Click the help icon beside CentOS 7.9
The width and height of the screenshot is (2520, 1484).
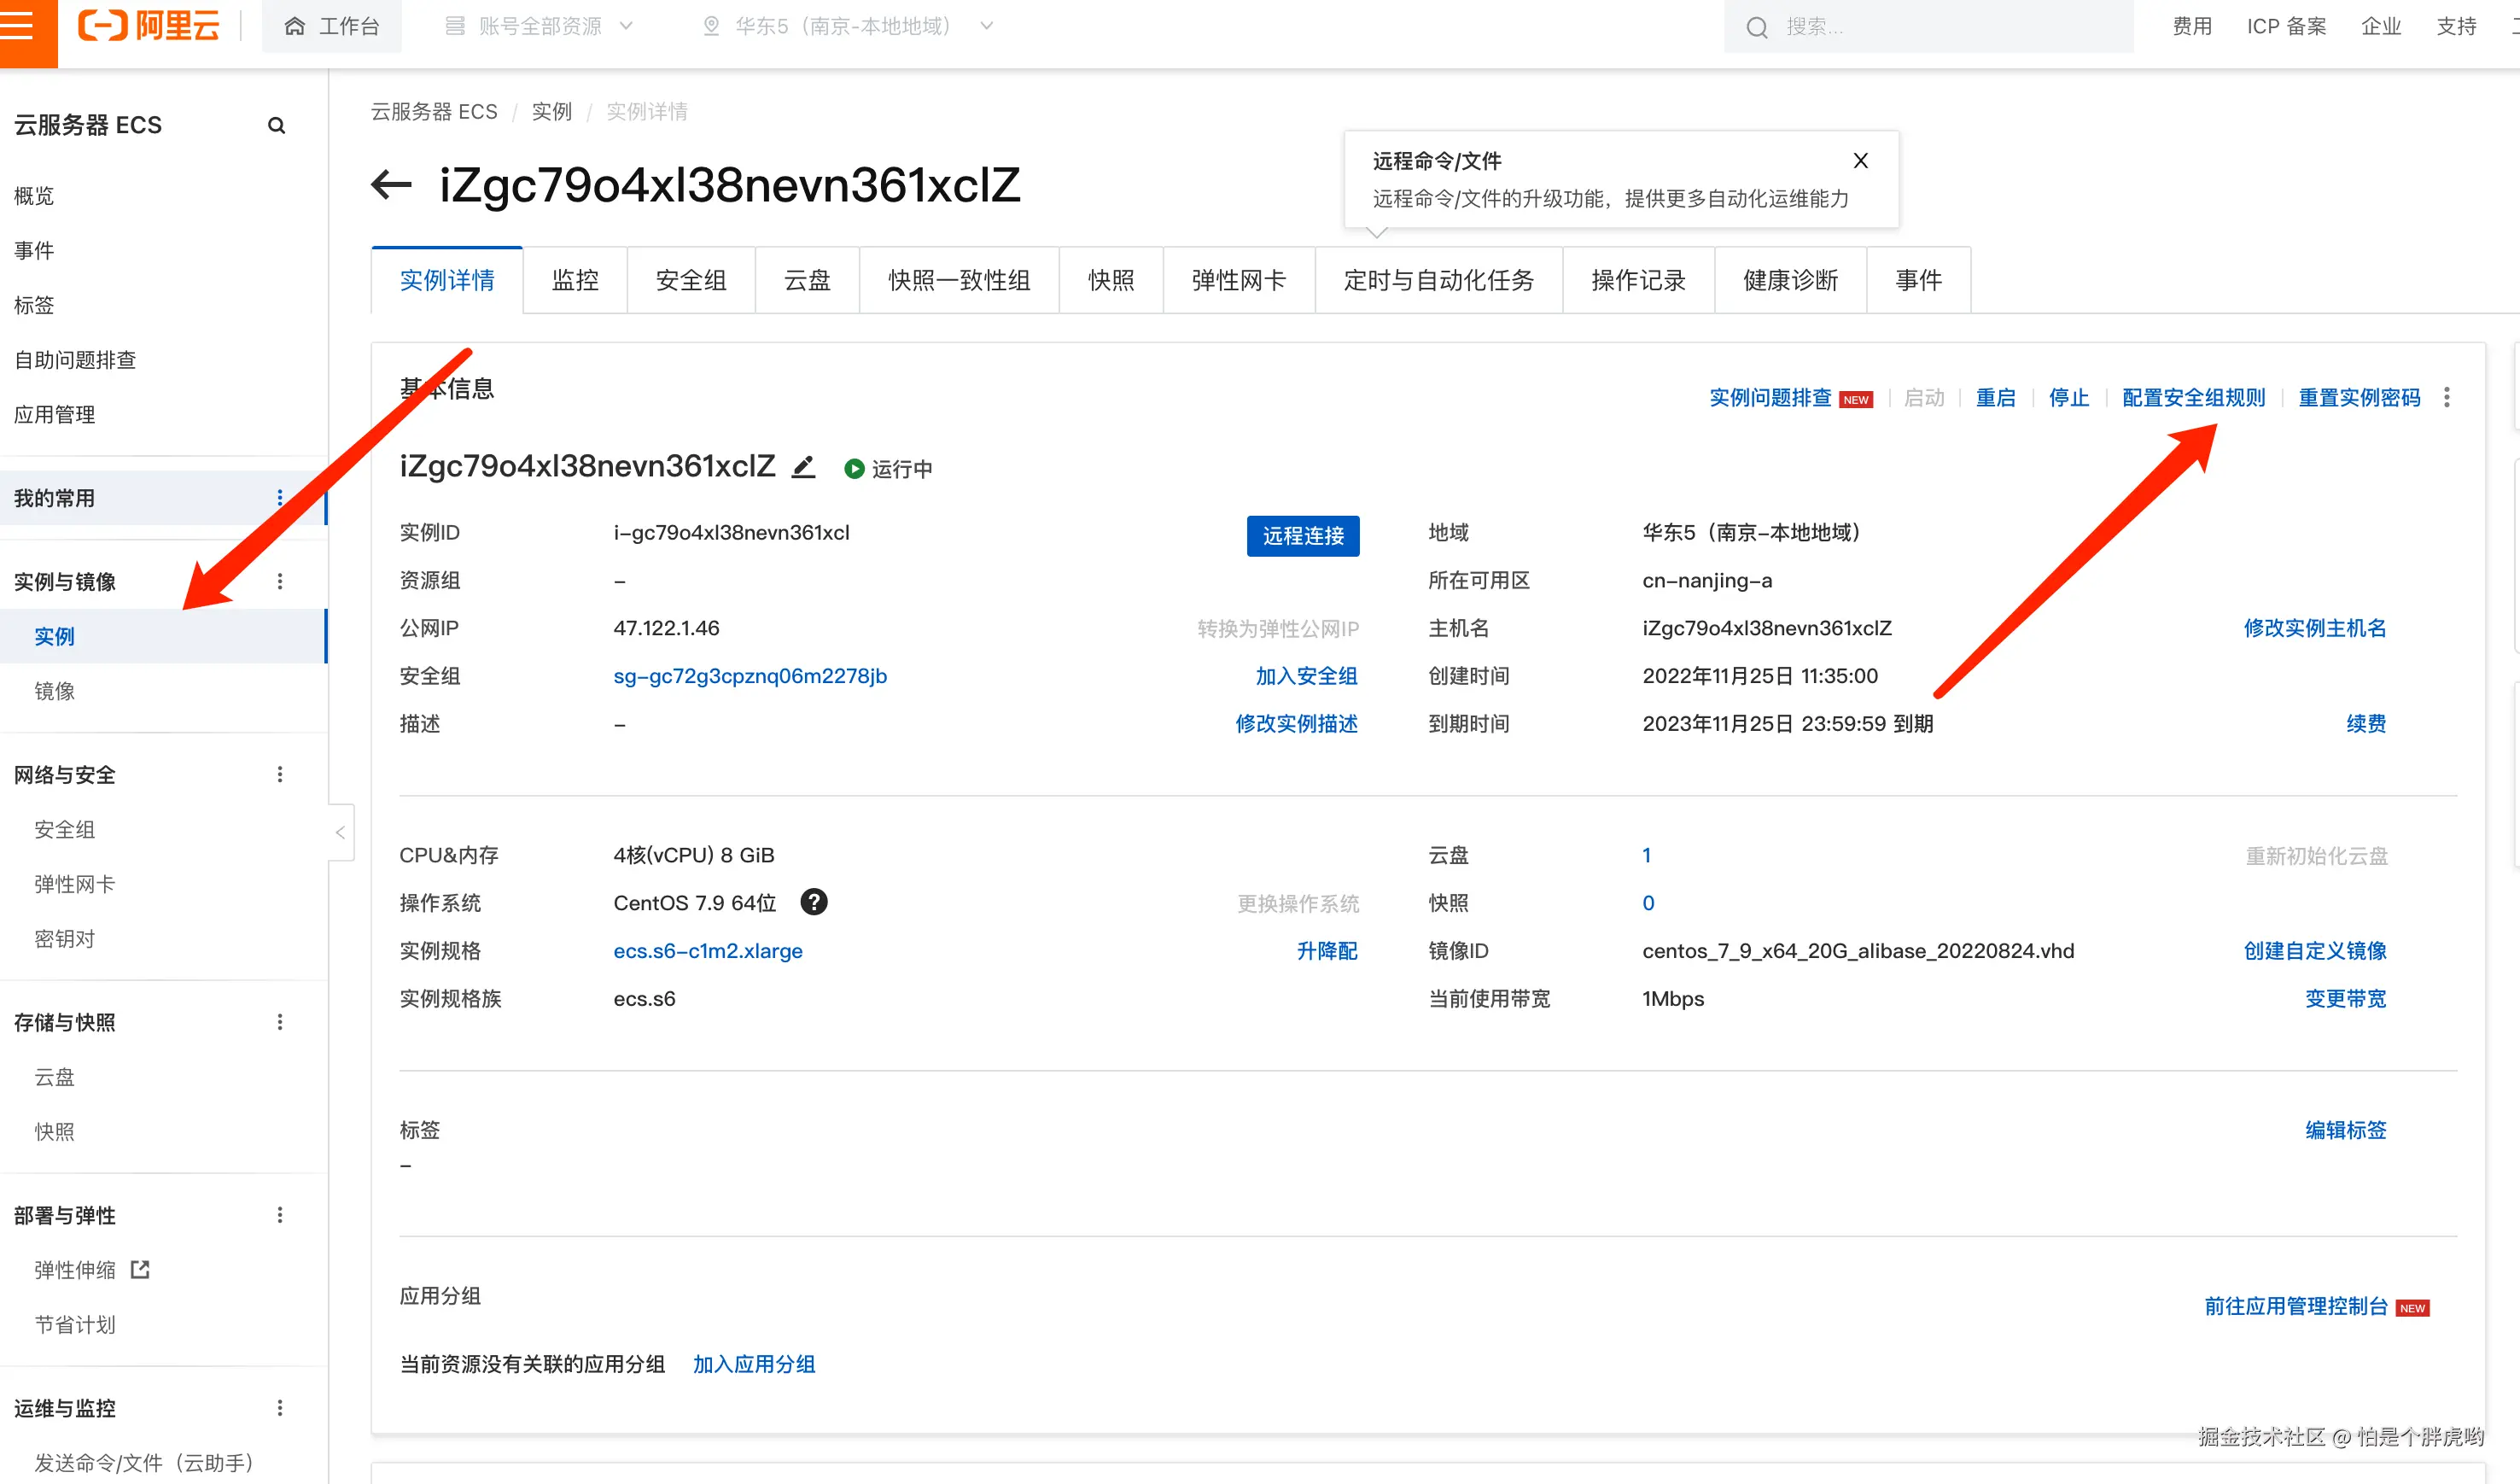814,902
